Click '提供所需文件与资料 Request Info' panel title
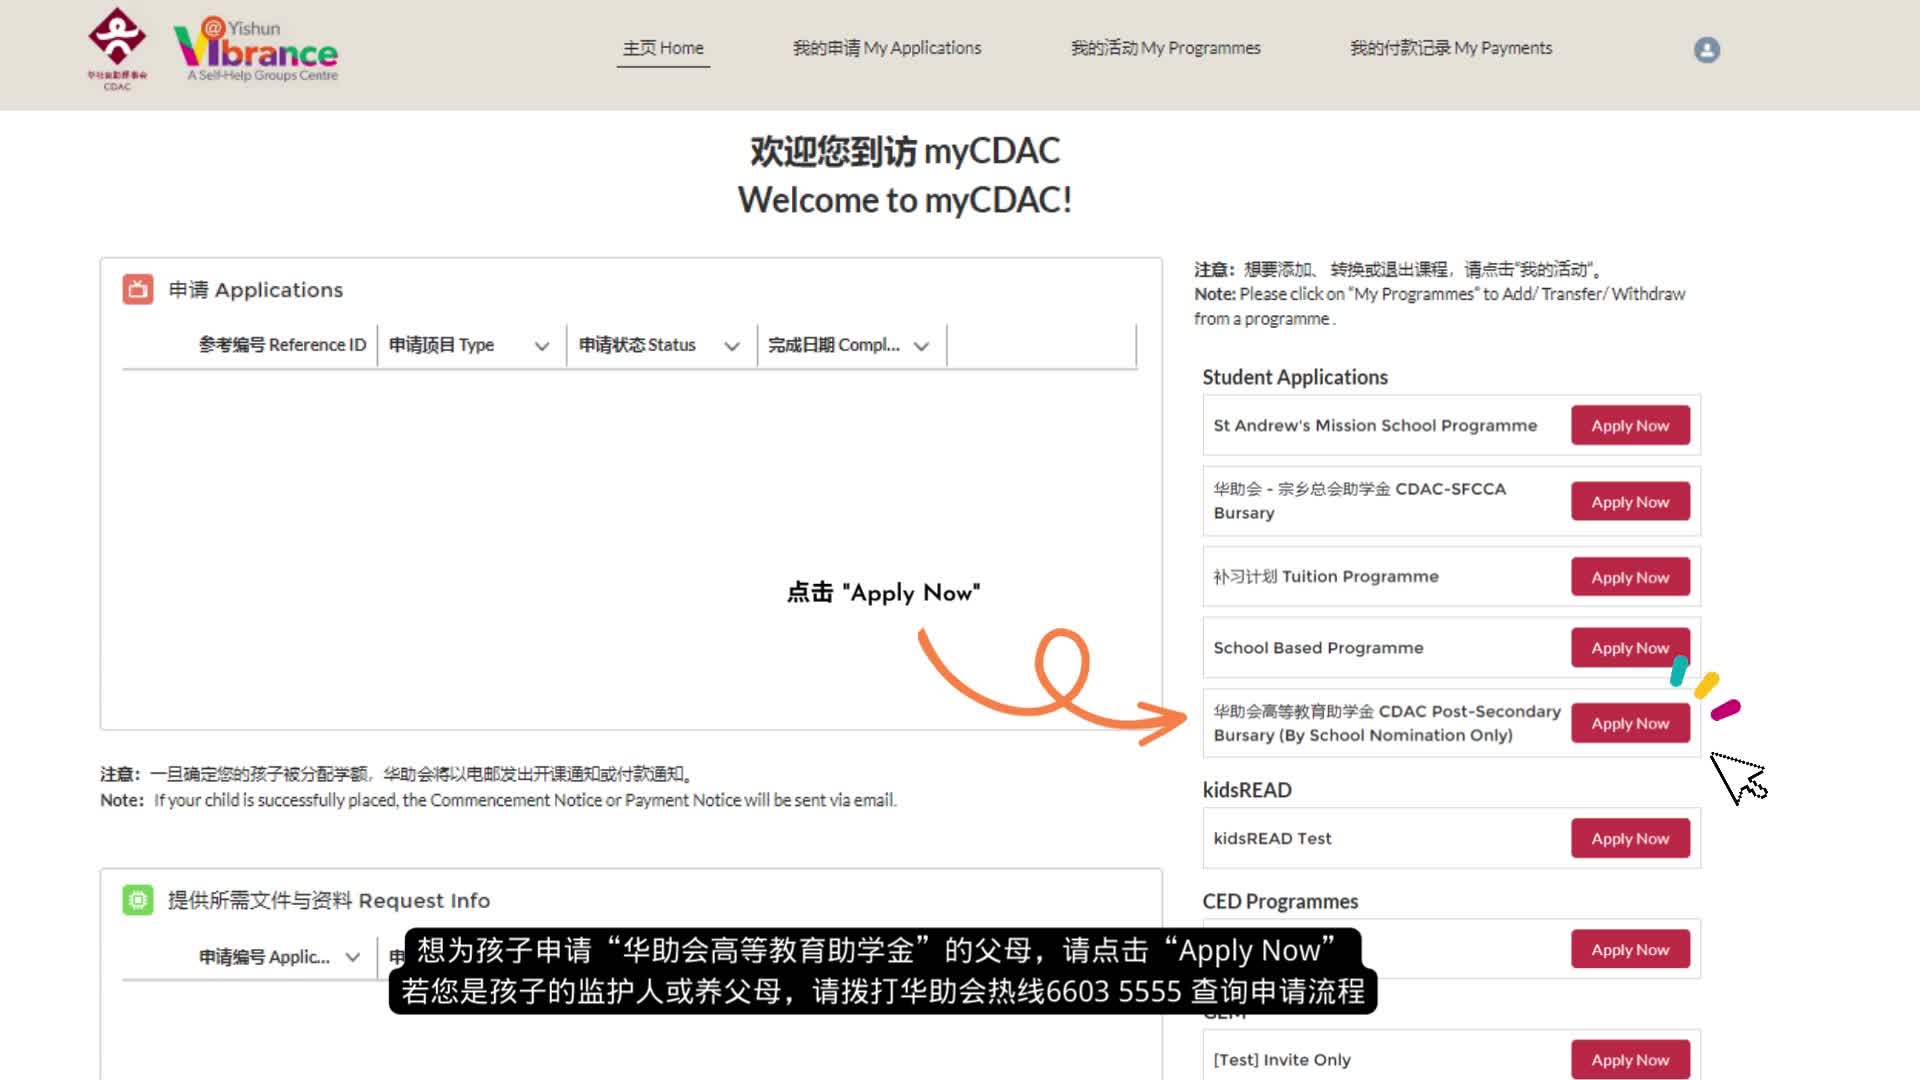The height and width of the screenshot is (1080, 1920). 329,900
